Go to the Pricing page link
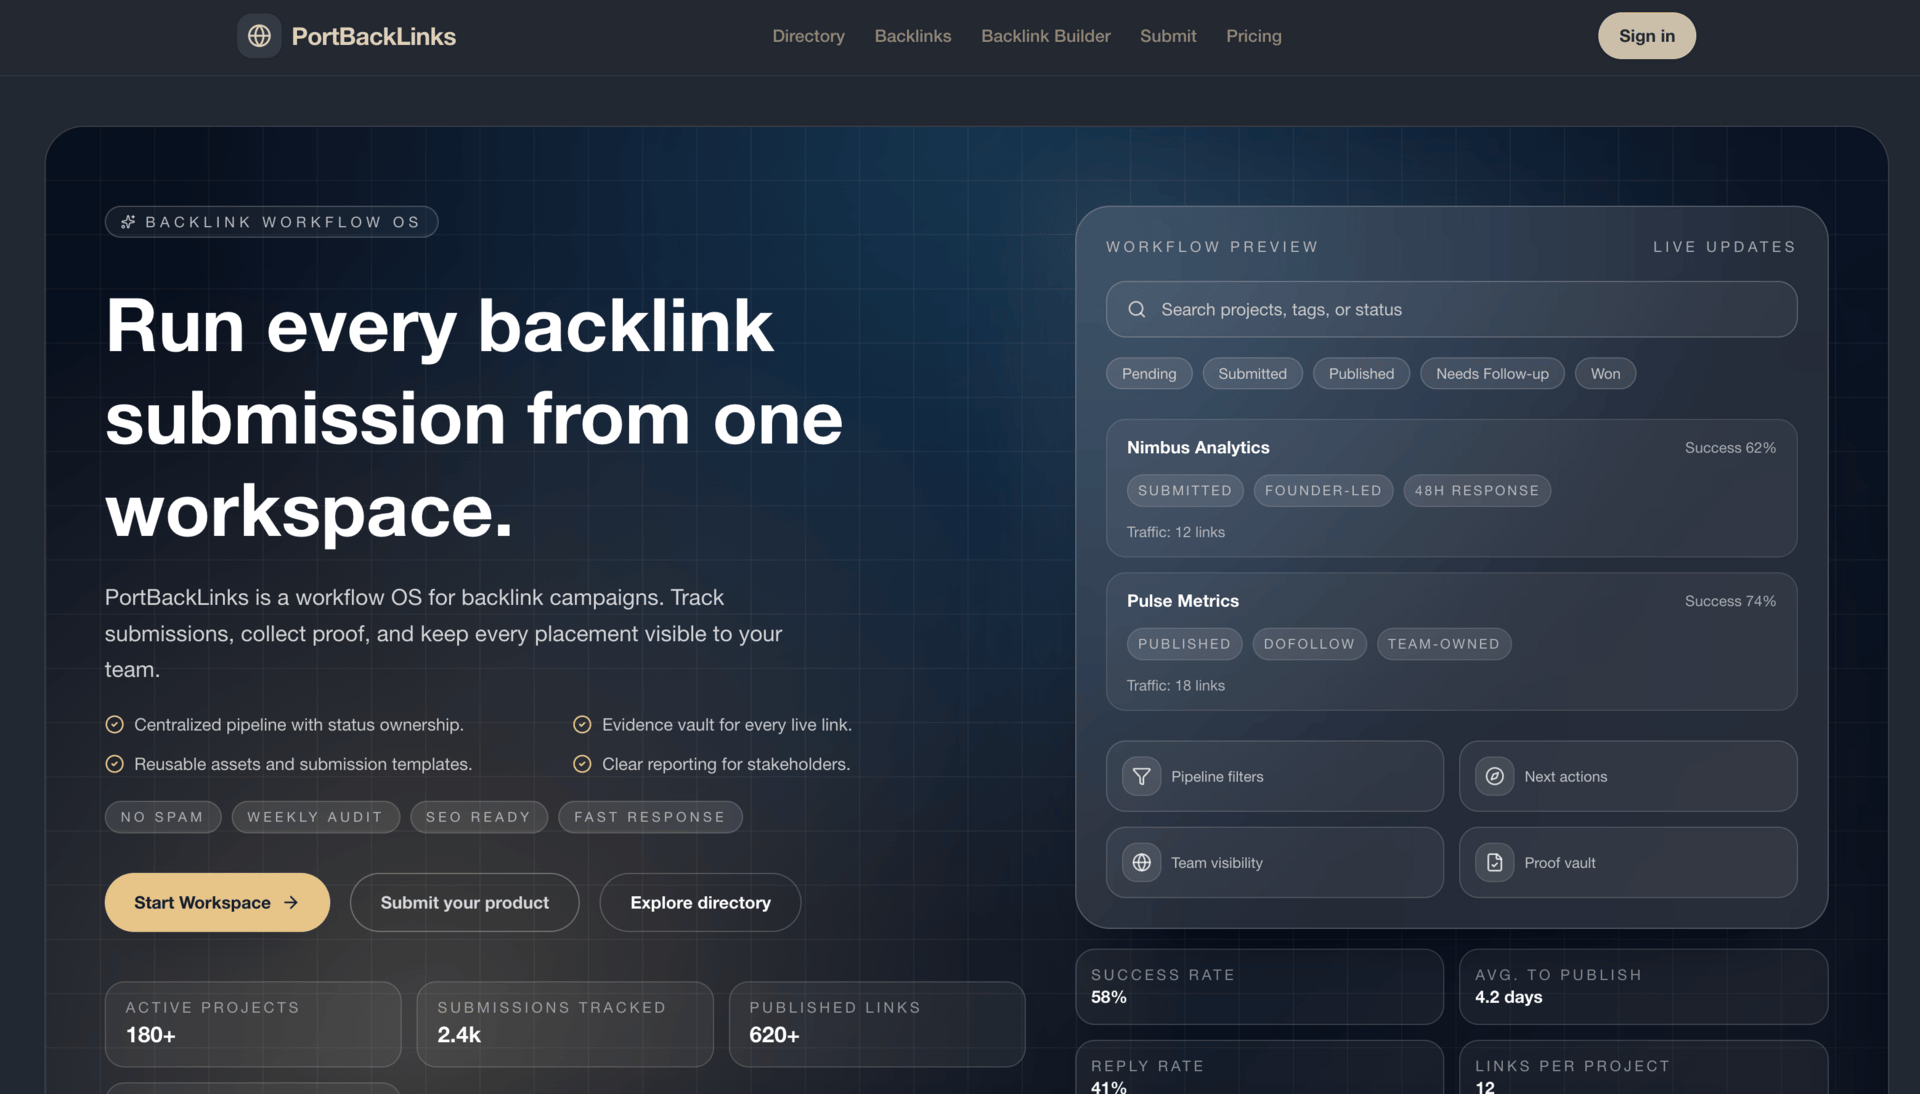This screenshot has height=1094, width=1920. 1253,36
